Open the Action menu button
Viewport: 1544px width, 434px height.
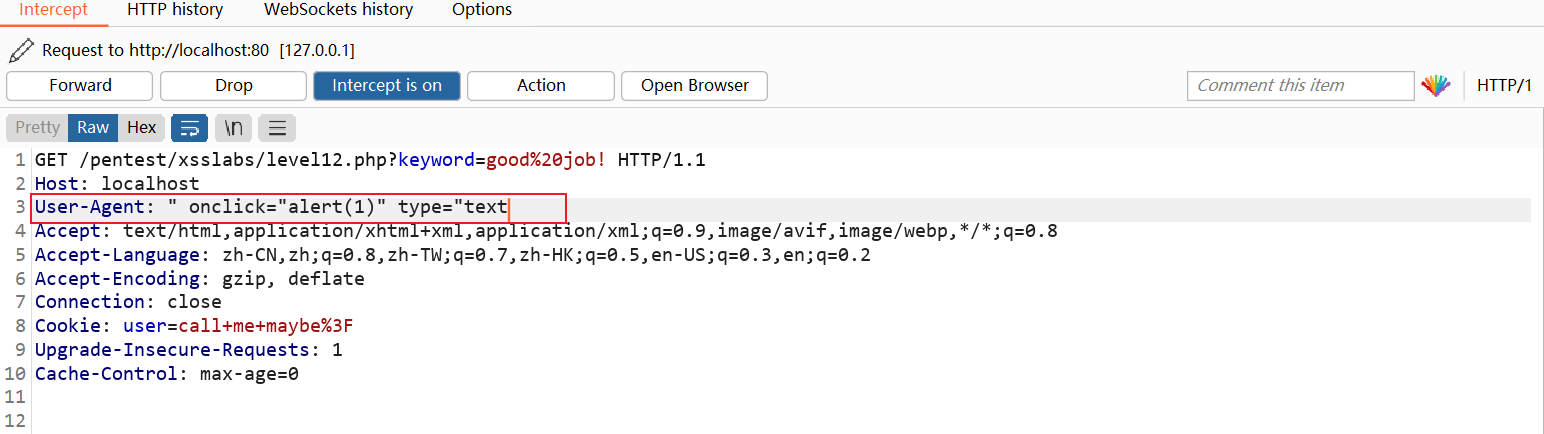[541, 86]
